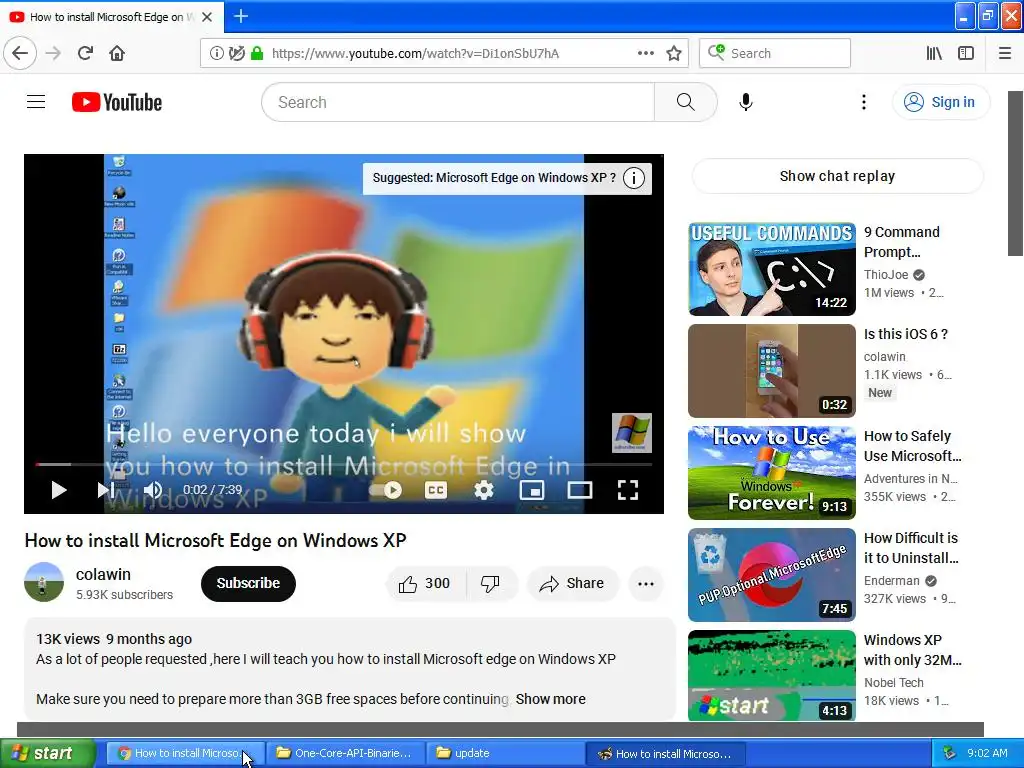Open a new browser tab
Screen dimensions: 1024x768
click(241, 16)
